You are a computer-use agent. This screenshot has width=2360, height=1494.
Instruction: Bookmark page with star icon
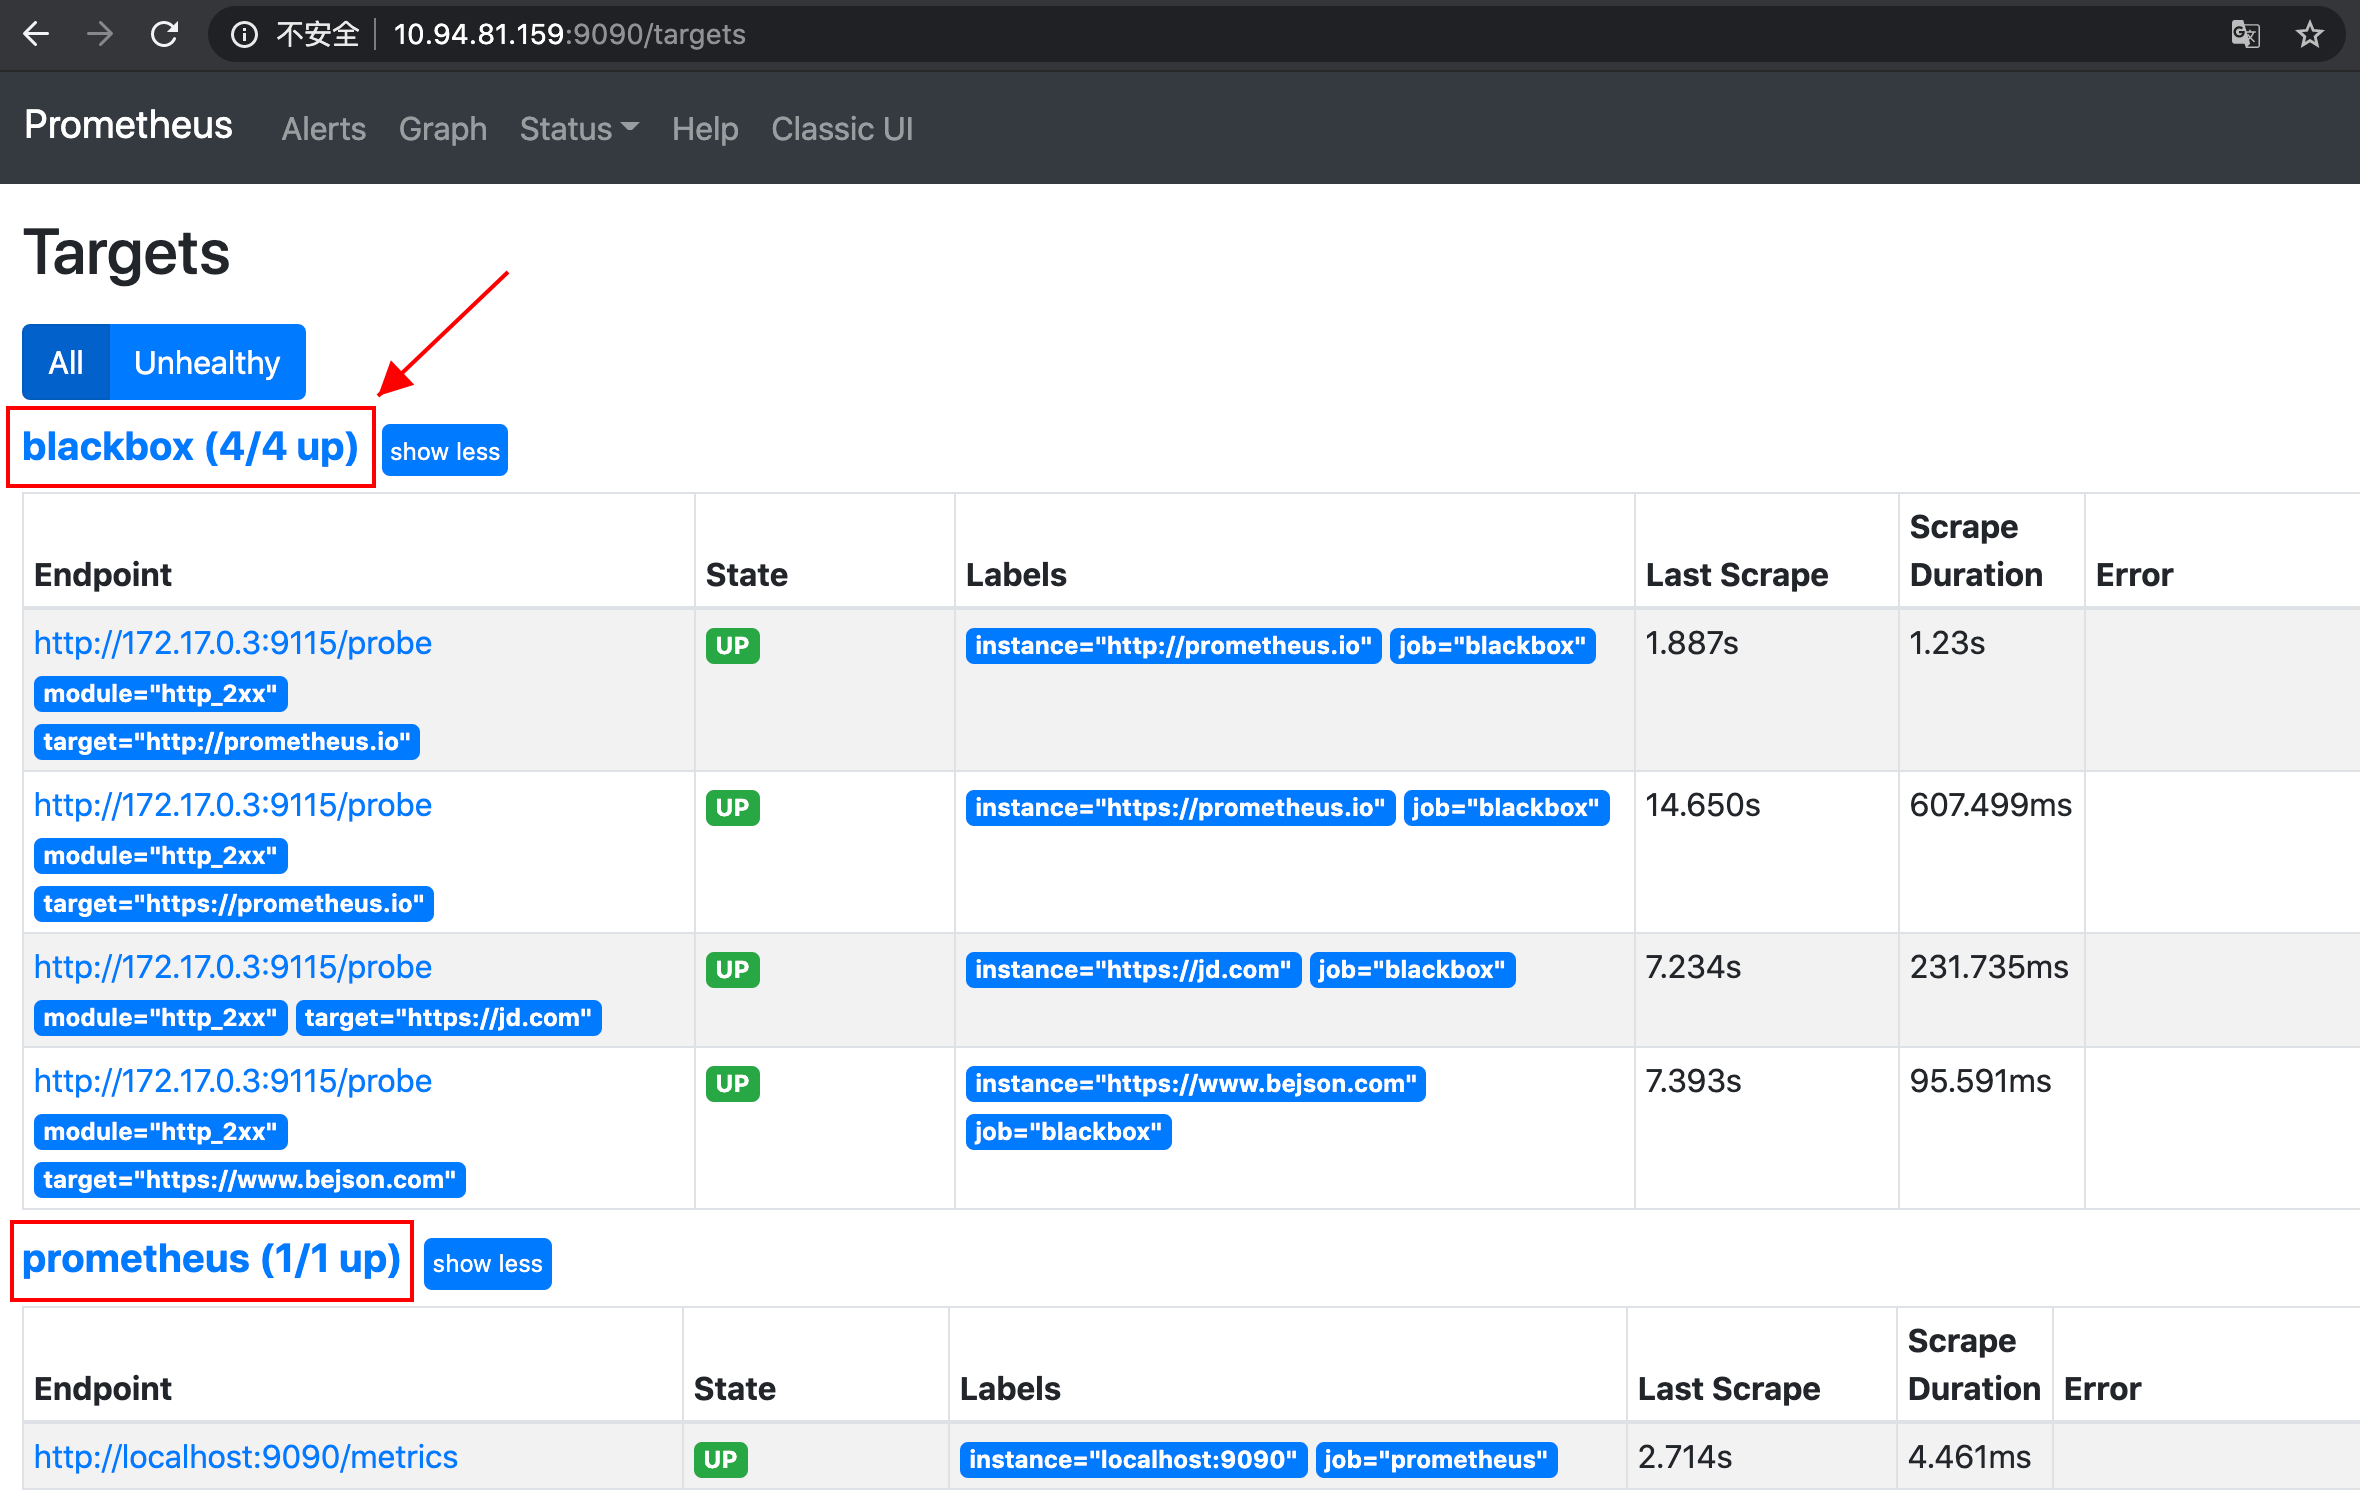tap(2309, 35)
